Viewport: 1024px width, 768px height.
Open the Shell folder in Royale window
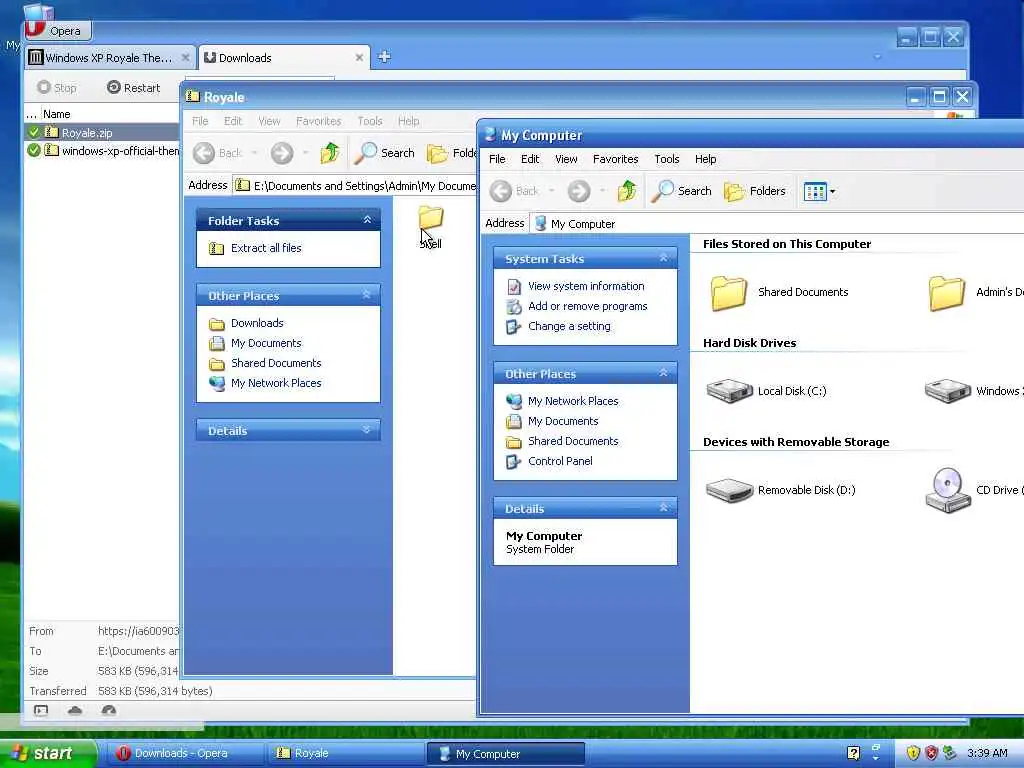pyautogui.click(x=430, y=227)
